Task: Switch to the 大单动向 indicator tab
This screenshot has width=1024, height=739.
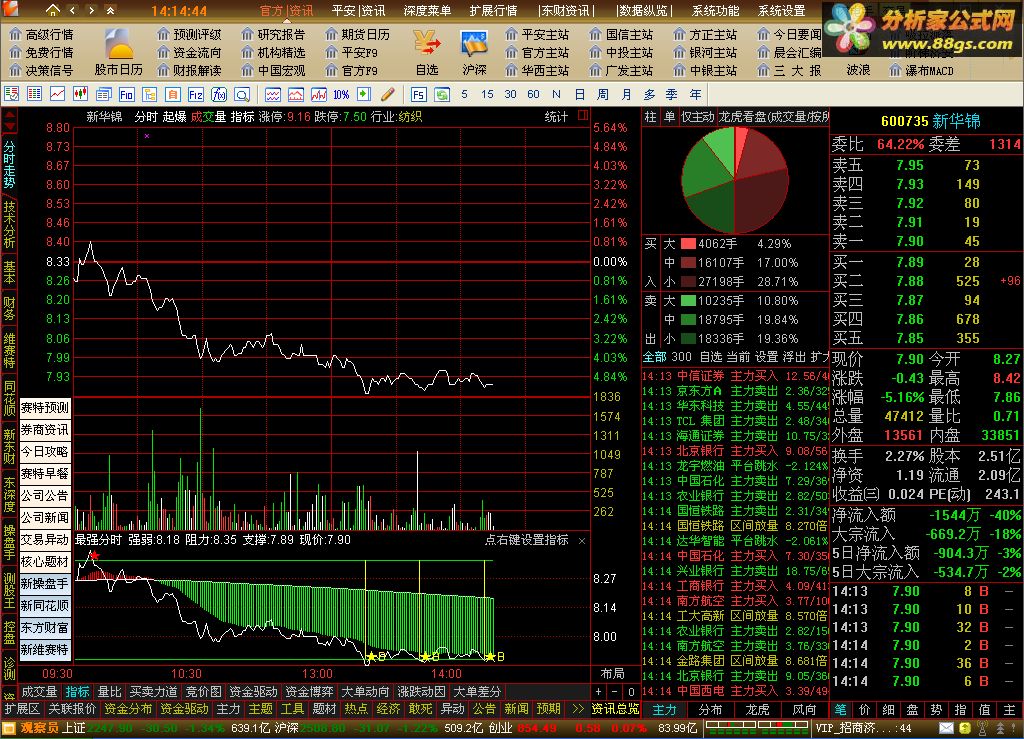Action: [366, 691]
